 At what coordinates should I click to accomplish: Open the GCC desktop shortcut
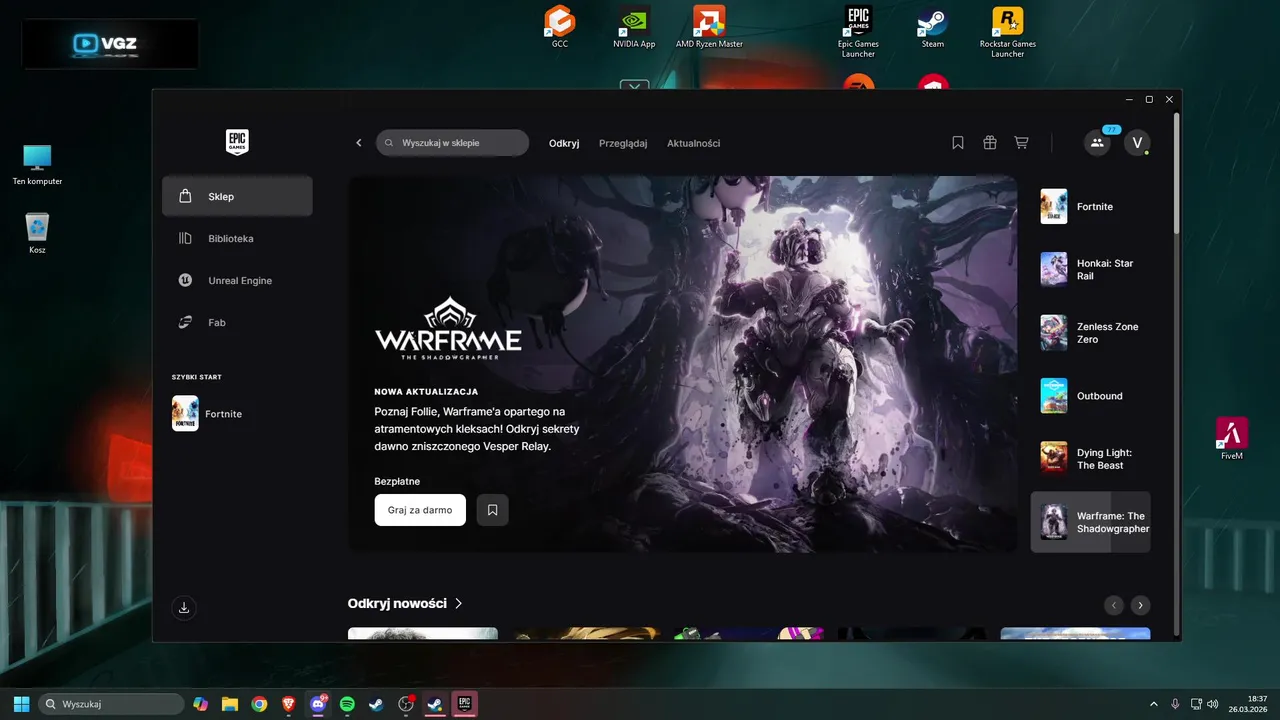[x=560, y=27]
